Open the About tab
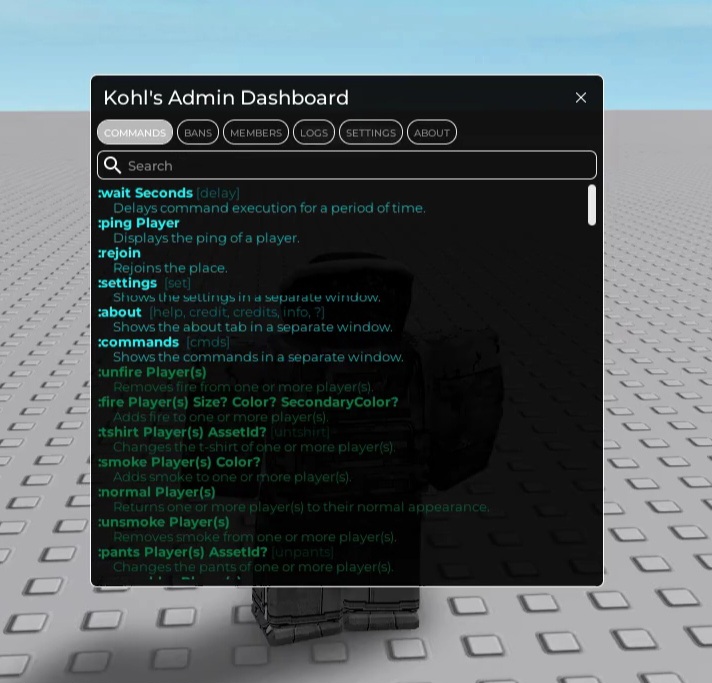Screen dimensions: 712x683 pyautogui.click(x=432, y=133)
